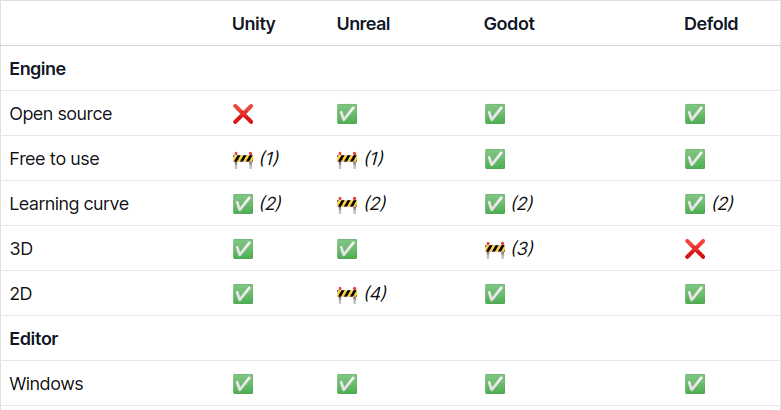Click the construction barrier icon for Unity Free to use

coord(242,159)
